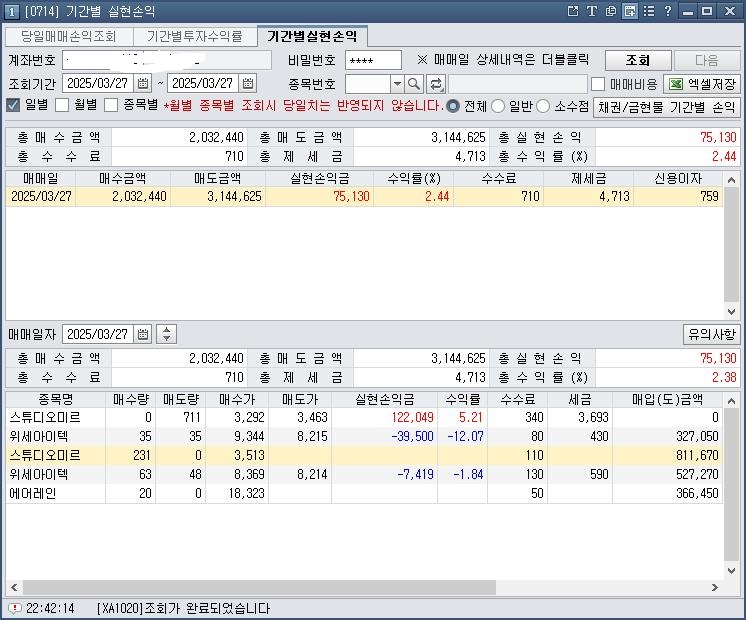Click the horizontal scrollbar right arrow
The image size is (746, 620).
pos(715,587)
